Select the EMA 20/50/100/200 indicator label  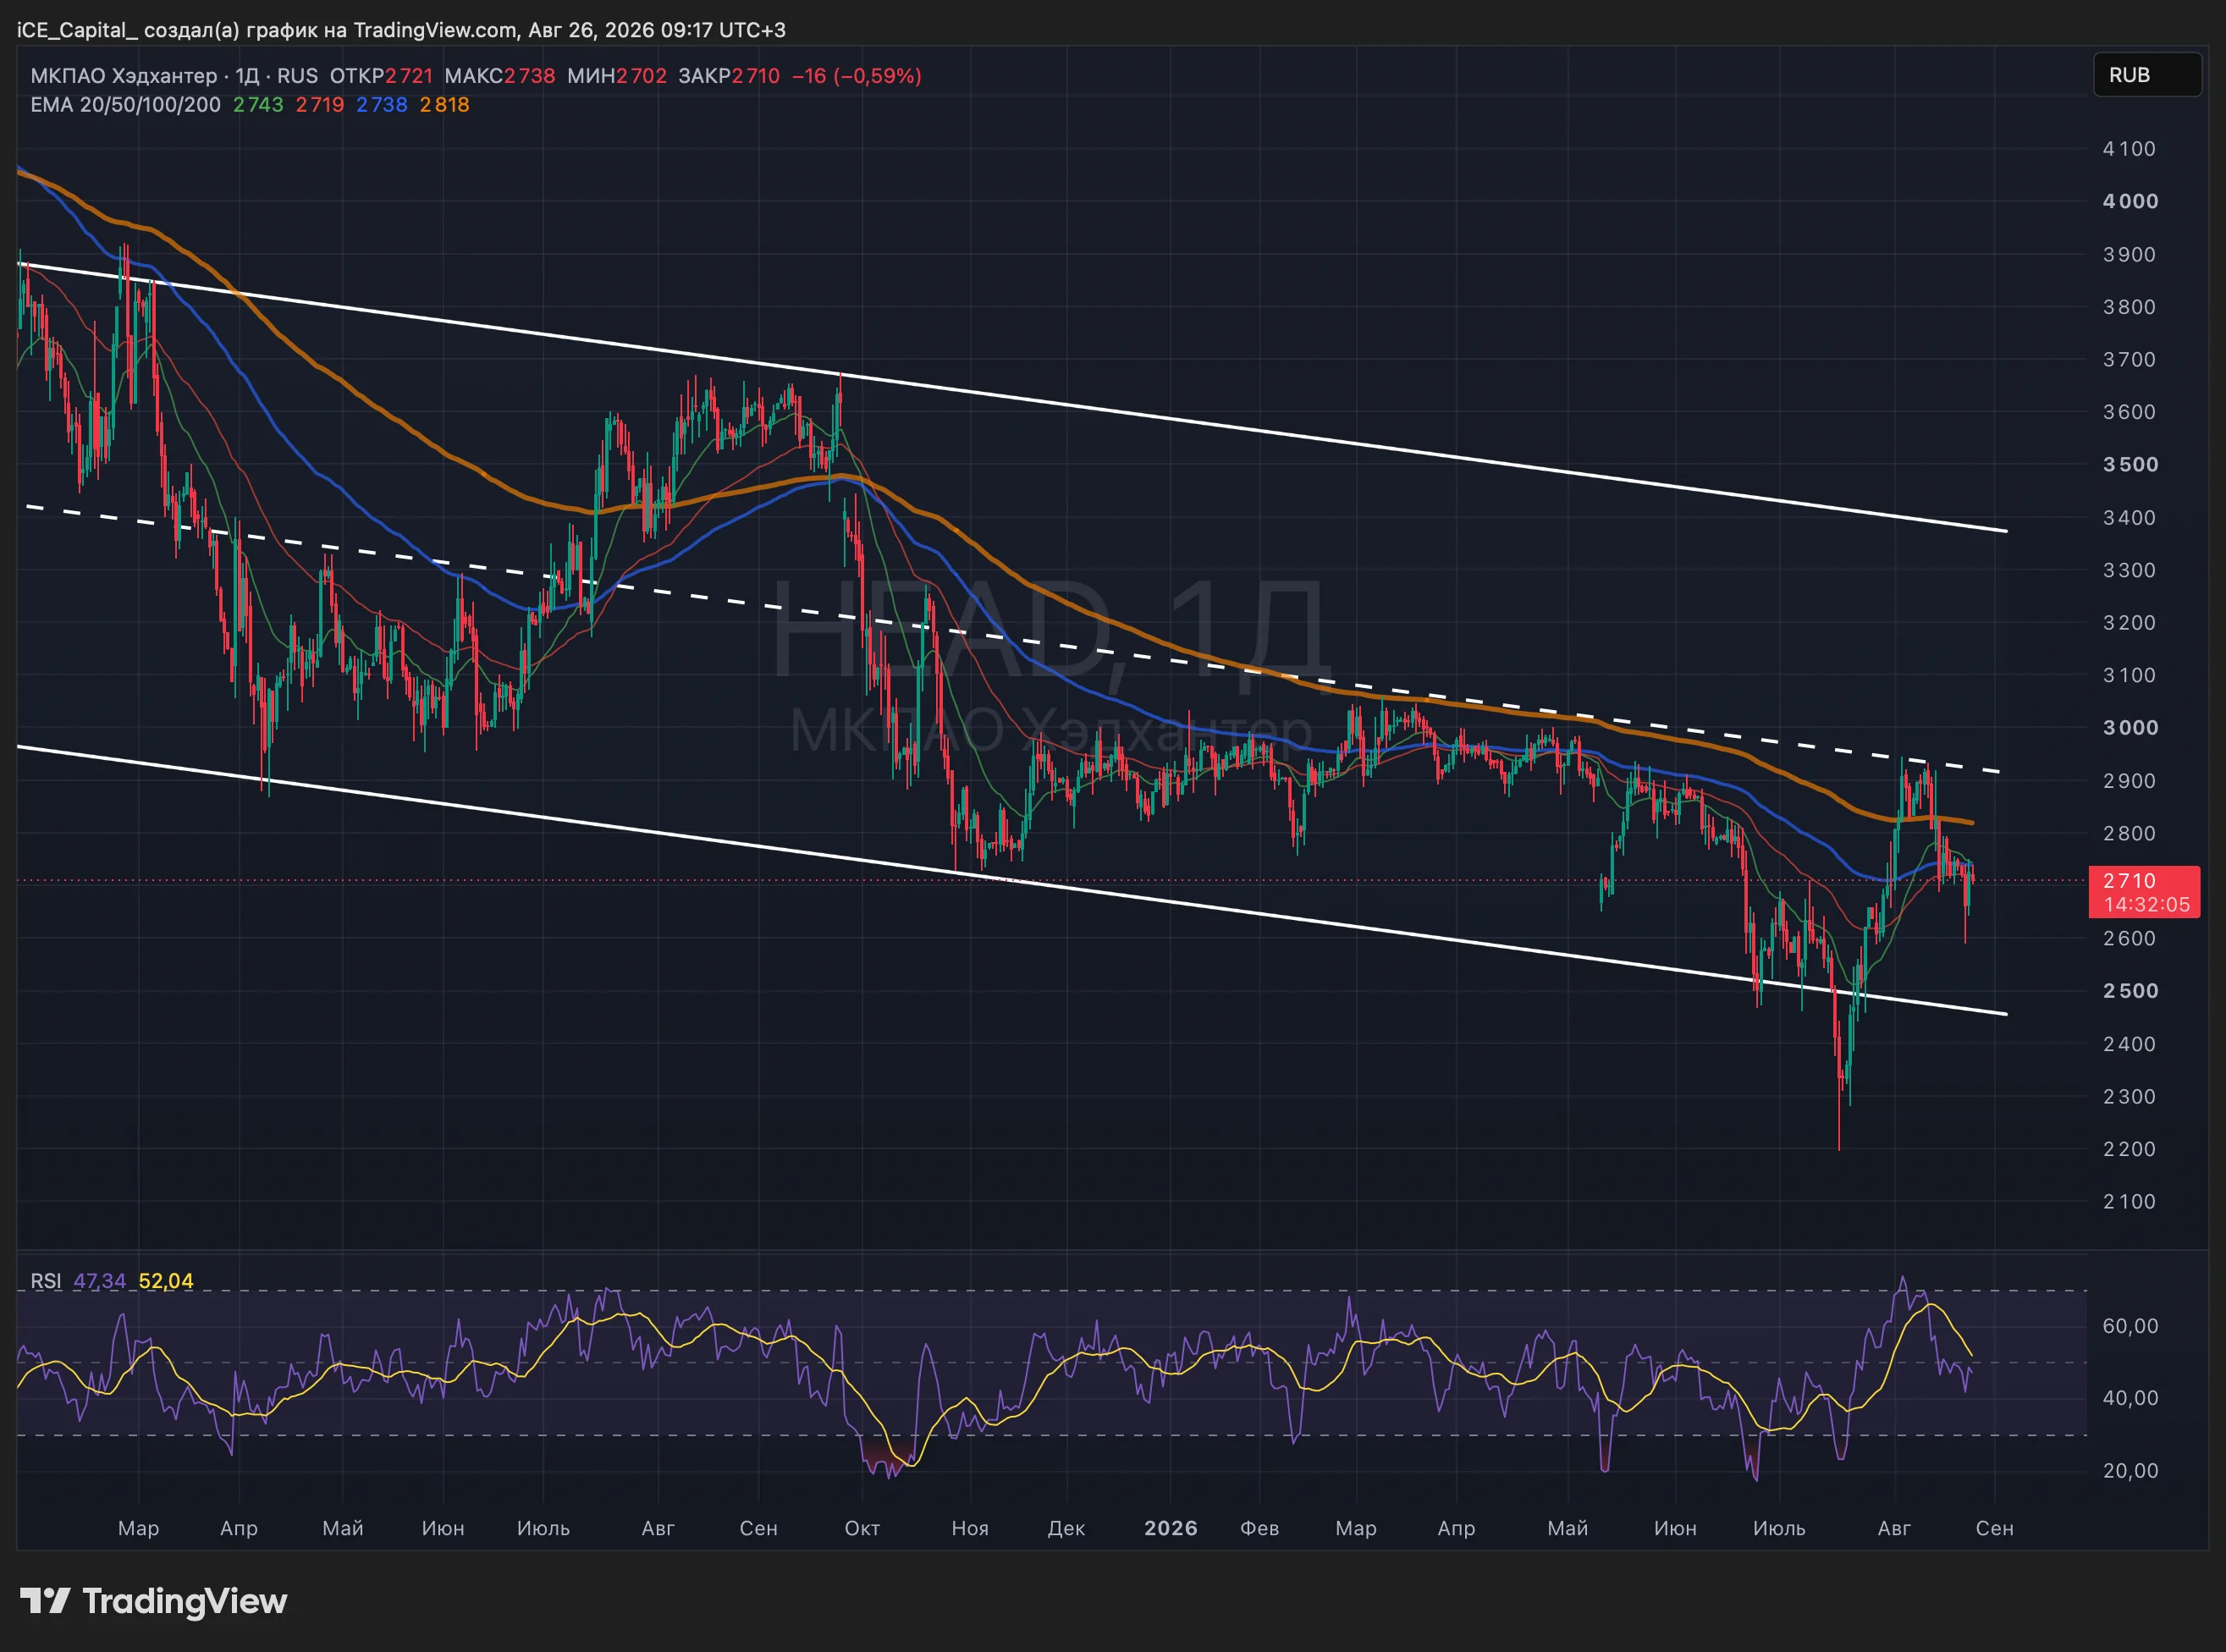coord(125,105)
